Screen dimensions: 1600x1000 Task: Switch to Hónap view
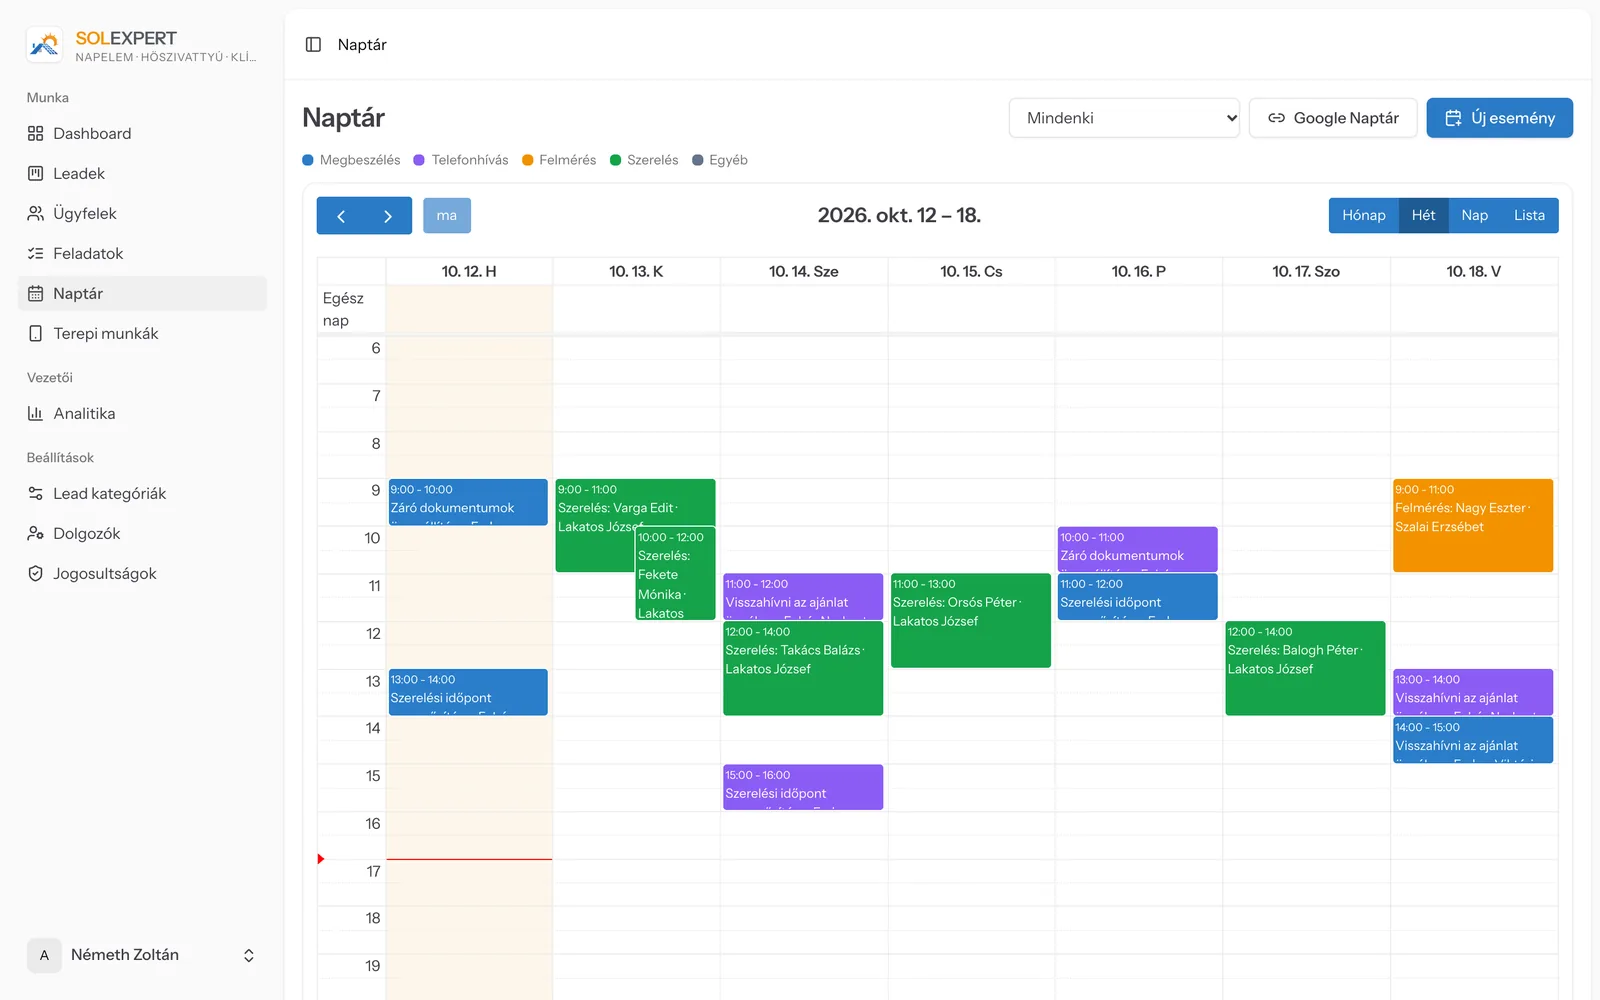click(x=1363, y=216)
